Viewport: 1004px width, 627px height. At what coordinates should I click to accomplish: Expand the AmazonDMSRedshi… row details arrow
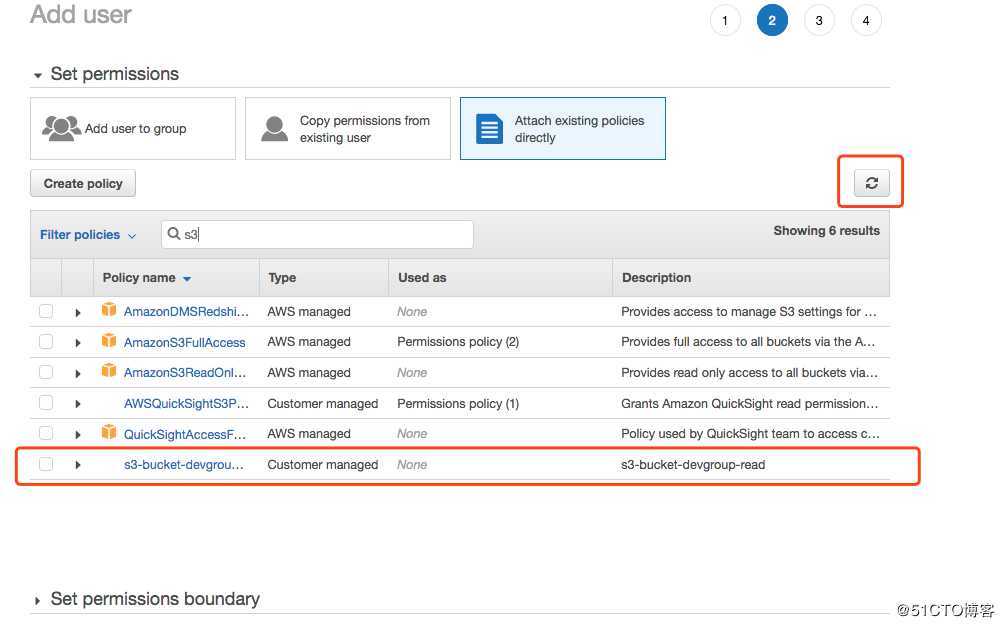point(77,313)
